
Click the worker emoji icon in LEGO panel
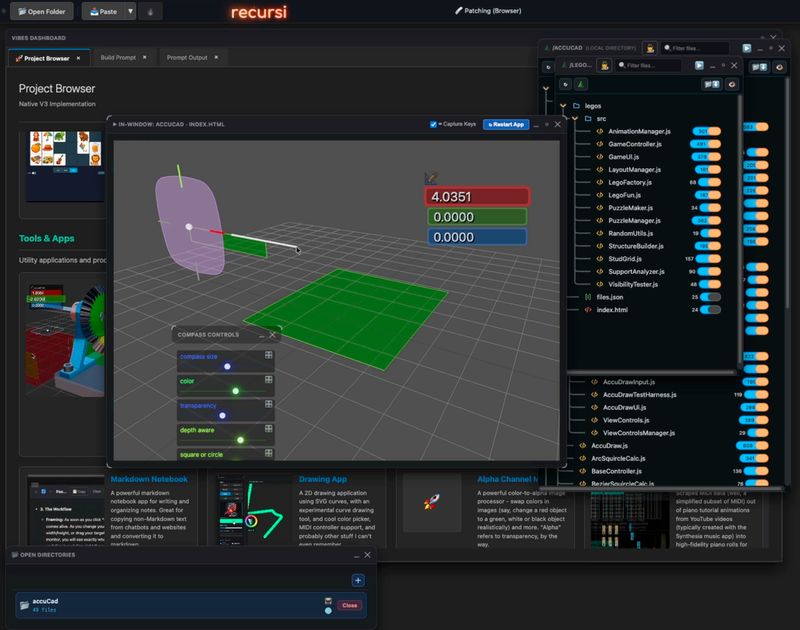tap(605, 65)
